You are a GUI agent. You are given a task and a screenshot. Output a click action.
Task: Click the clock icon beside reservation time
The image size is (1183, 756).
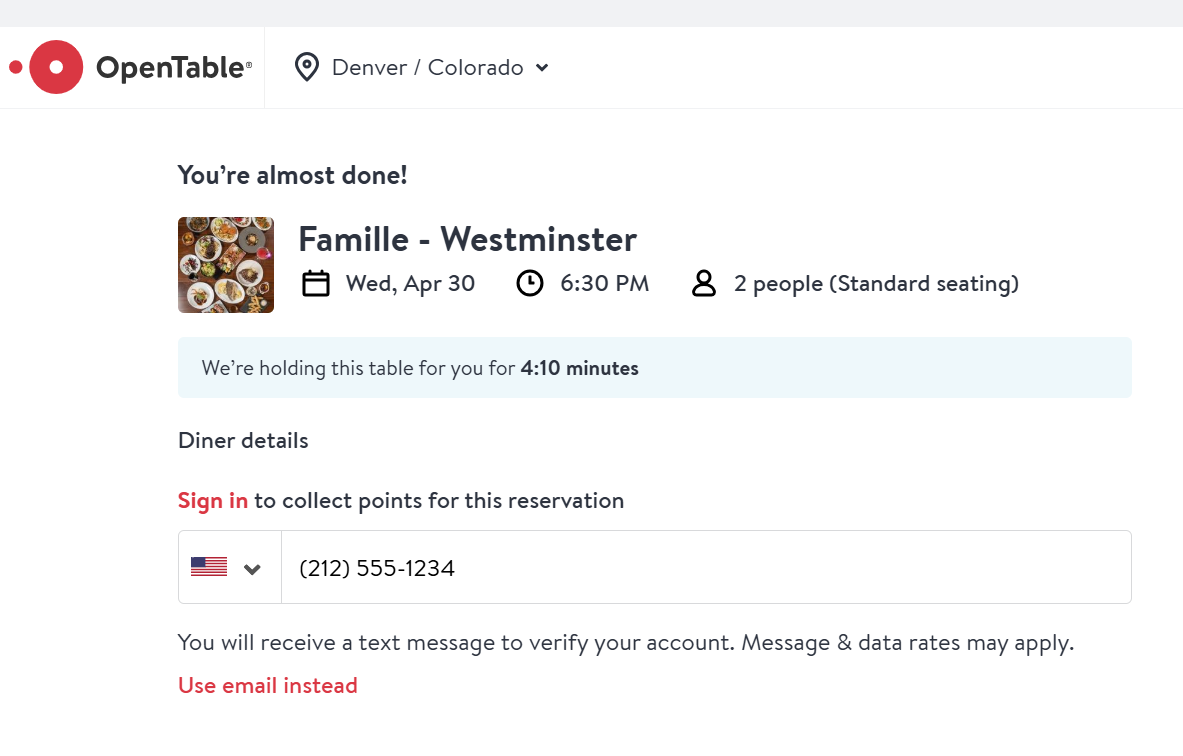tap(530, 284)
